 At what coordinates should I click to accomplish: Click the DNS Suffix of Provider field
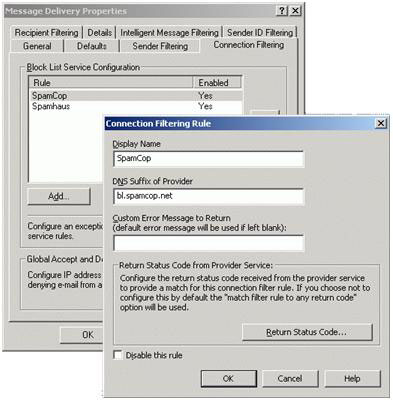click(x=209, y=196)
